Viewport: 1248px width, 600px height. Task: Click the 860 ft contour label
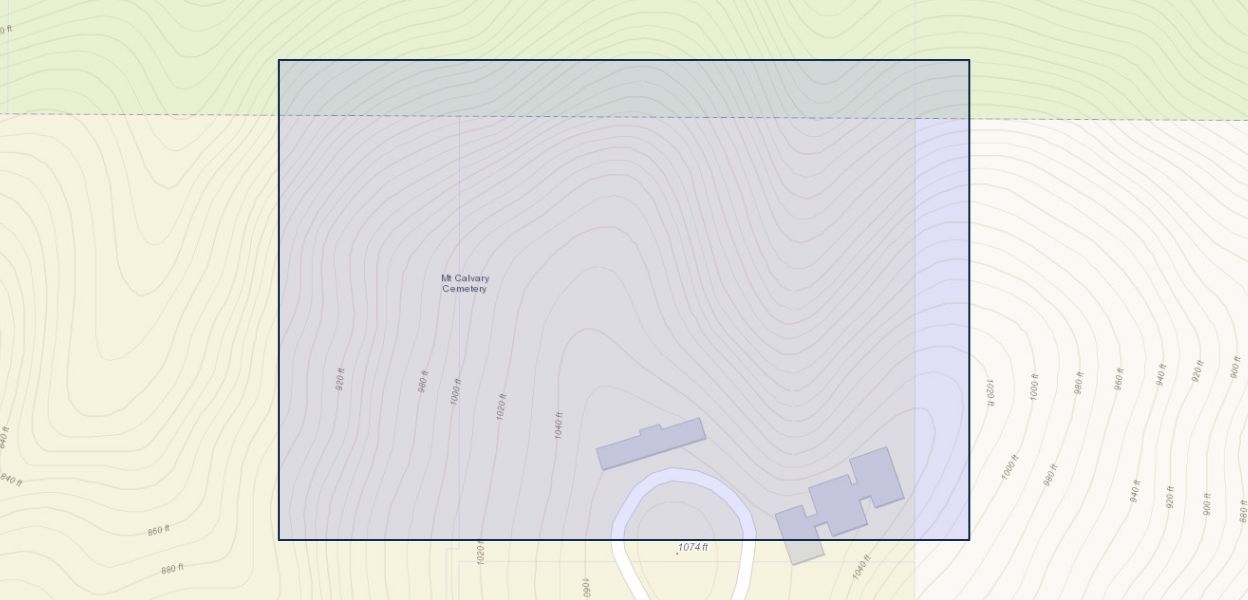point(159,530)
